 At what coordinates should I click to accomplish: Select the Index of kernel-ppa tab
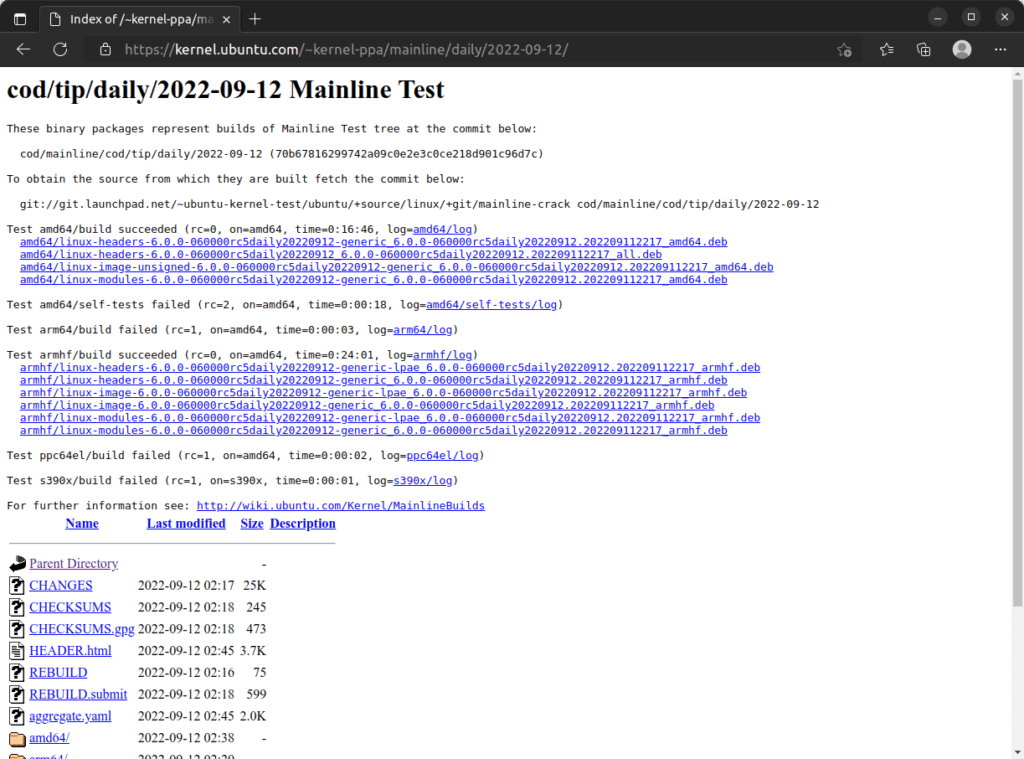tap(139, 19)
